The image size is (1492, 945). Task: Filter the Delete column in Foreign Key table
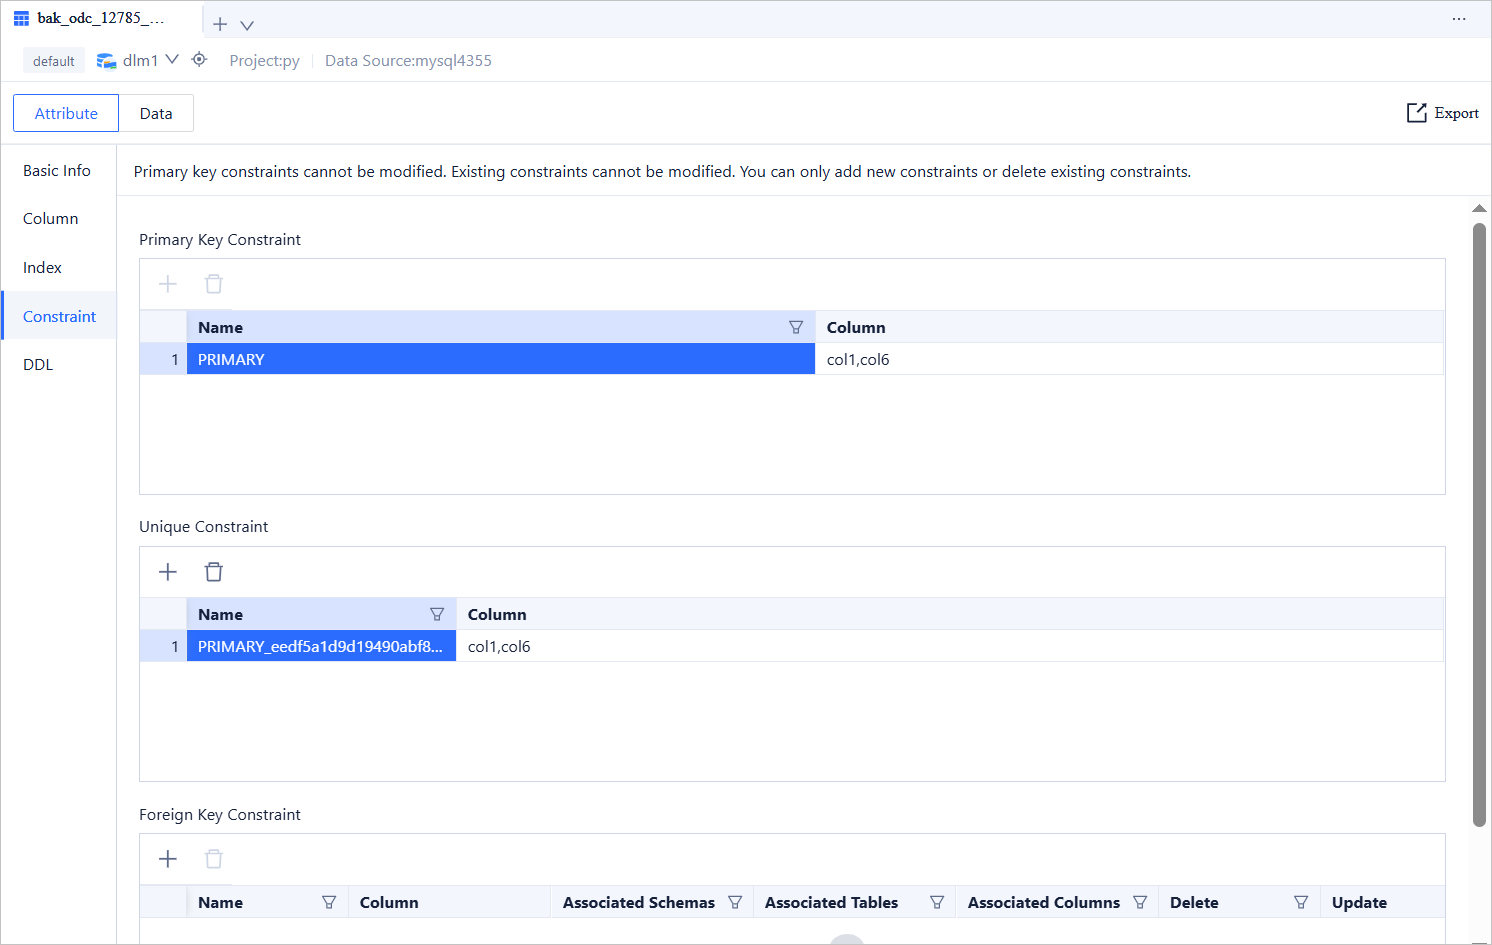tap(1301, 902)
